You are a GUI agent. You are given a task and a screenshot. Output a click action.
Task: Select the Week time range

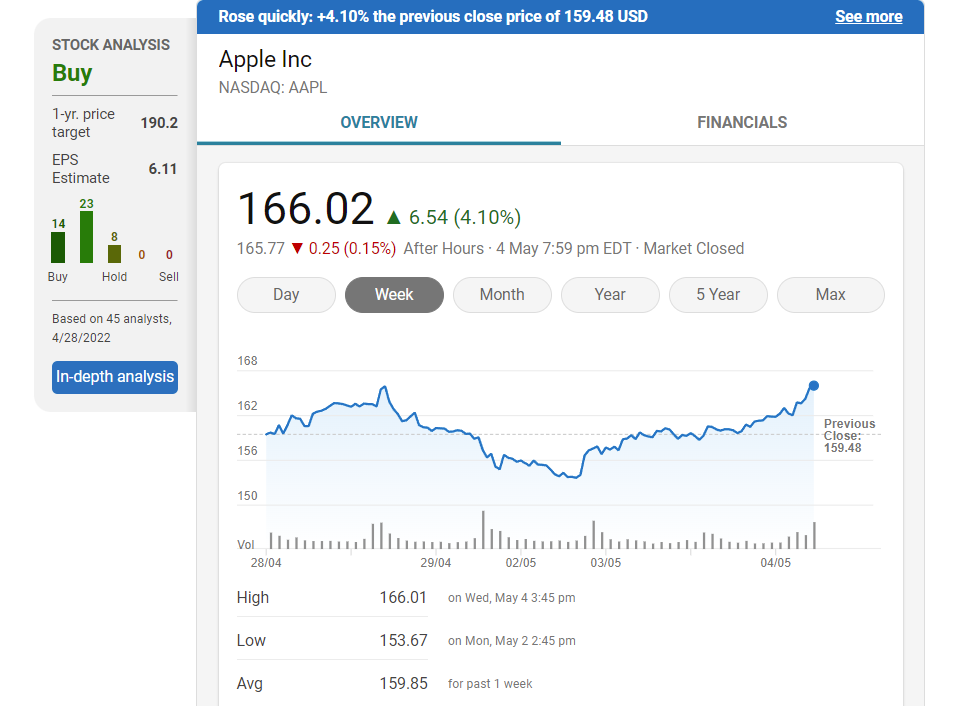394,295
